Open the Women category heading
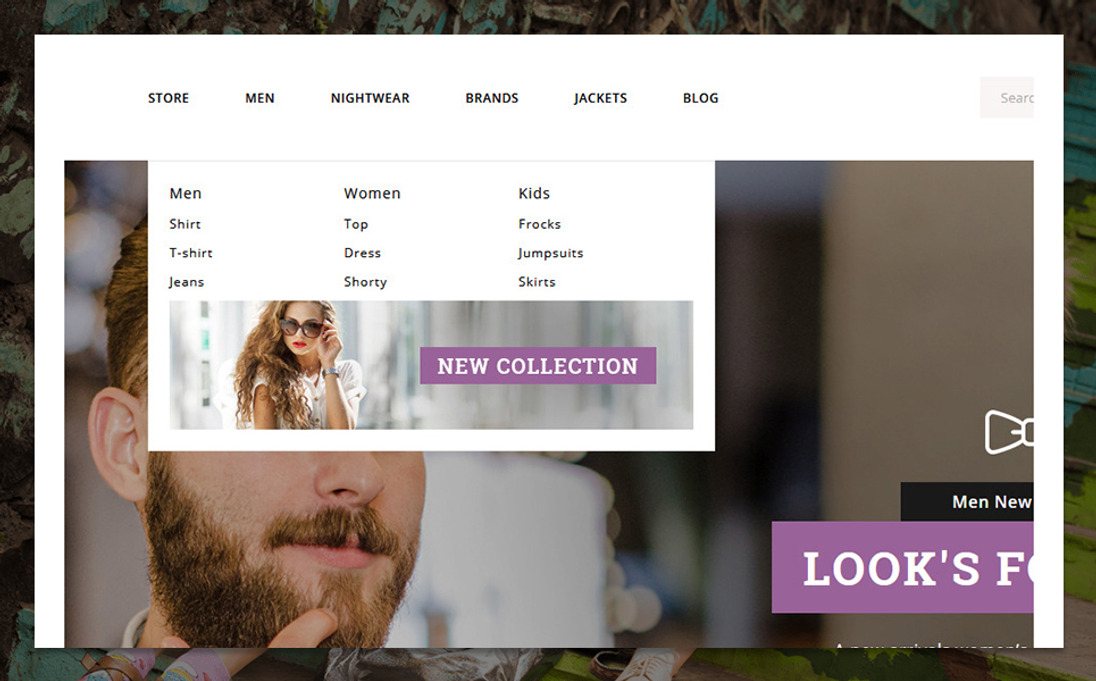The image size is (1096, 681). [x=372, y=193]
